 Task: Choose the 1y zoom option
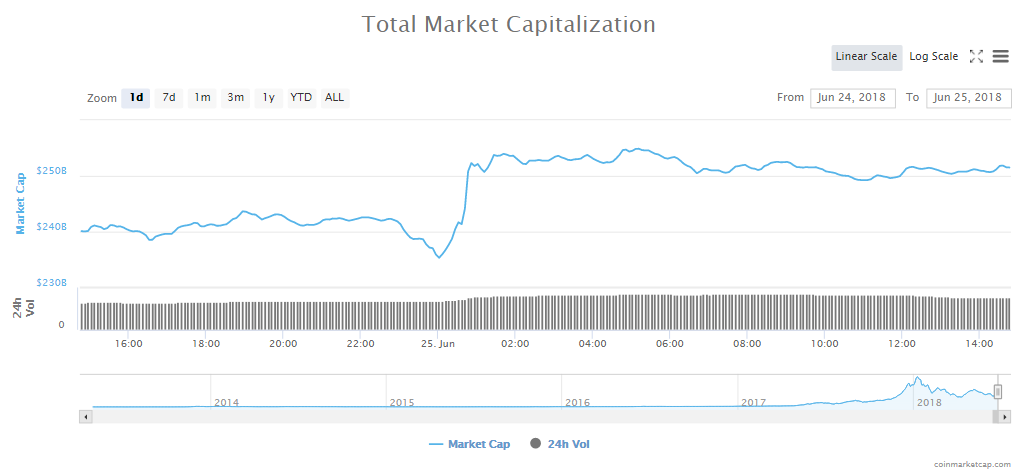click(x=268, y=98)
